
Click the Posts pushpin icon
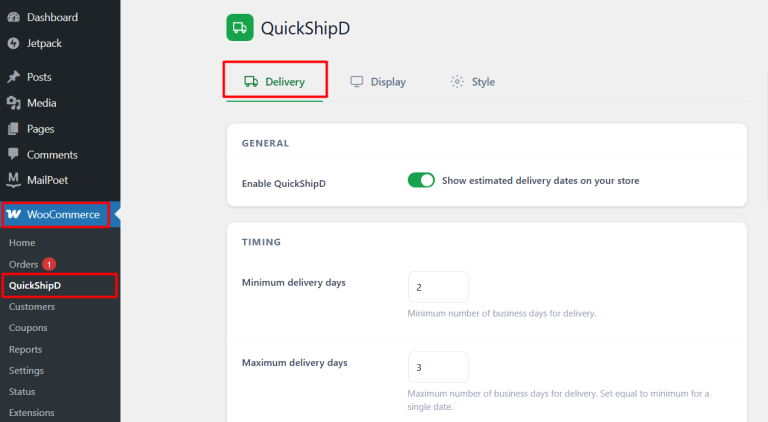click(14, 77)
